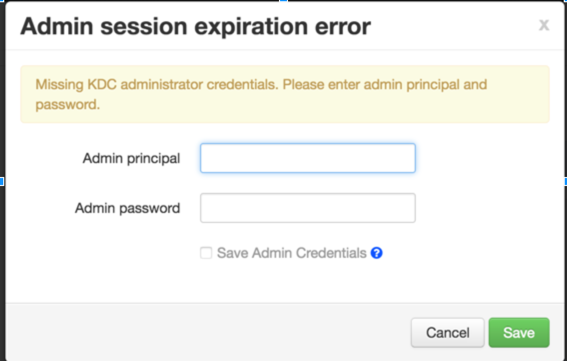Click the Save Admin Credentials label text
This screenshot has width=567, height=361.
point(291,253)
